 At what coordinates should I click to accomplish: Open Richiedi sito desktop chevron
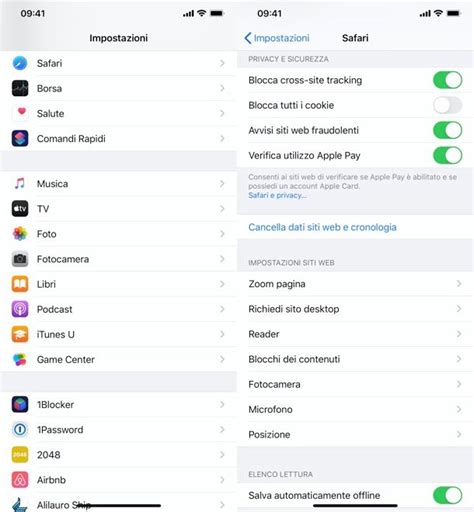click(x=459, y=309)
